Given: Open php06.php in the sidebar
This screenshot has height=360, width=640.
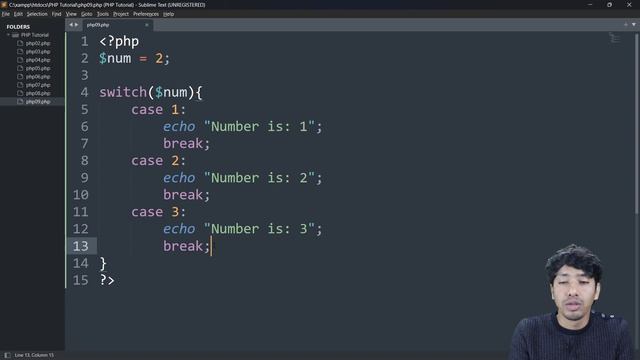Looking at the screenshot, I should 38,77.
